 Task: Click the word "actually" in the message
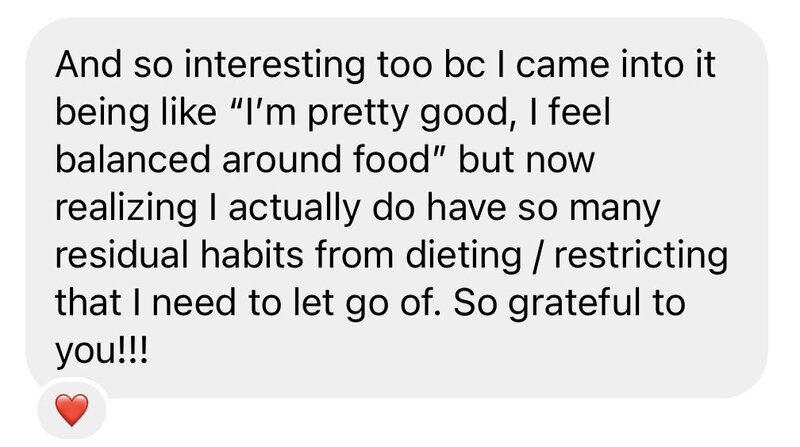[x=294, y=208]
